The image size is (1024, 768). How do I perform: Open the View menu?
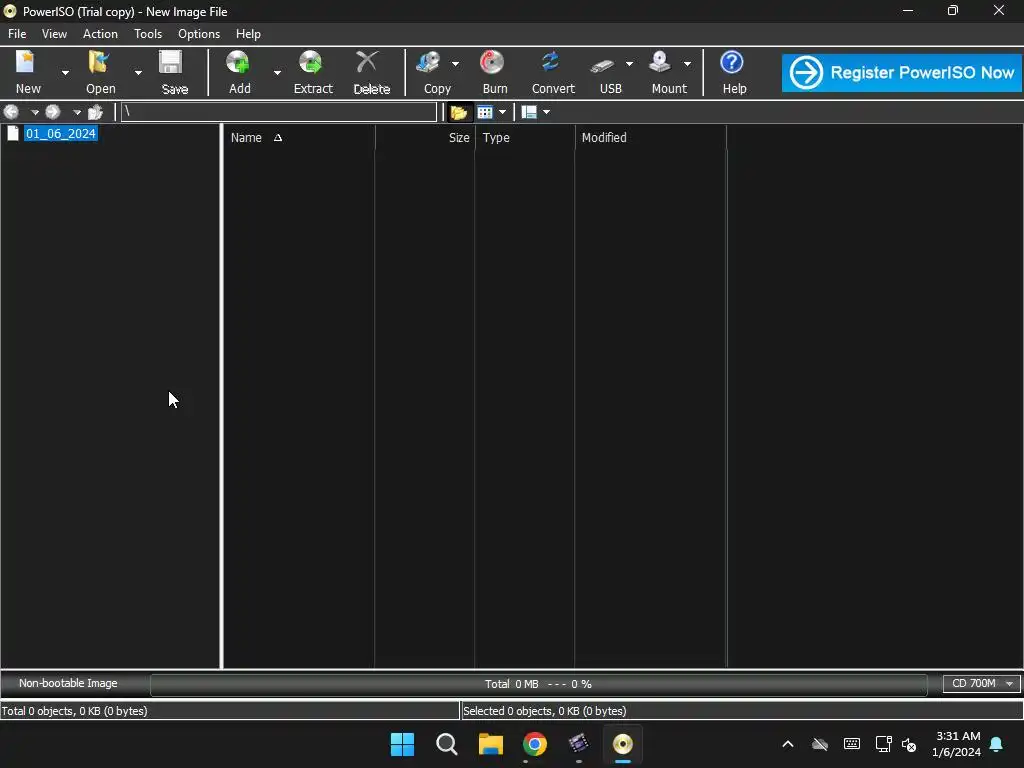pos(54,34)
